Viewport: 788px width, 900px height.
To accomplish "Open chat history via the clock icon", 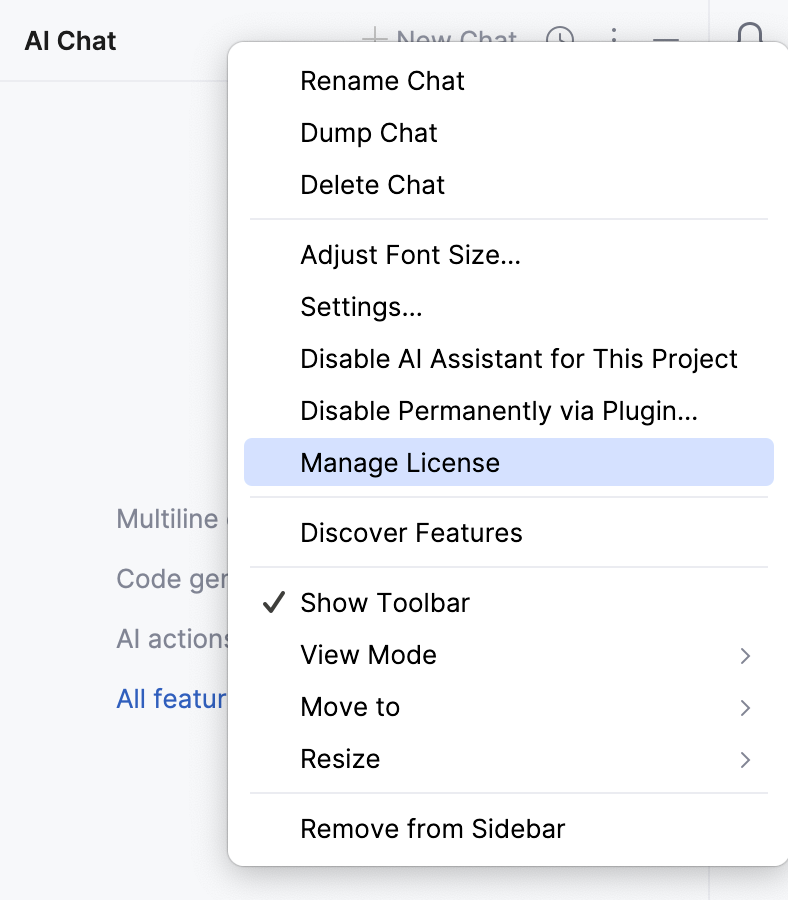I will point(561,40).
